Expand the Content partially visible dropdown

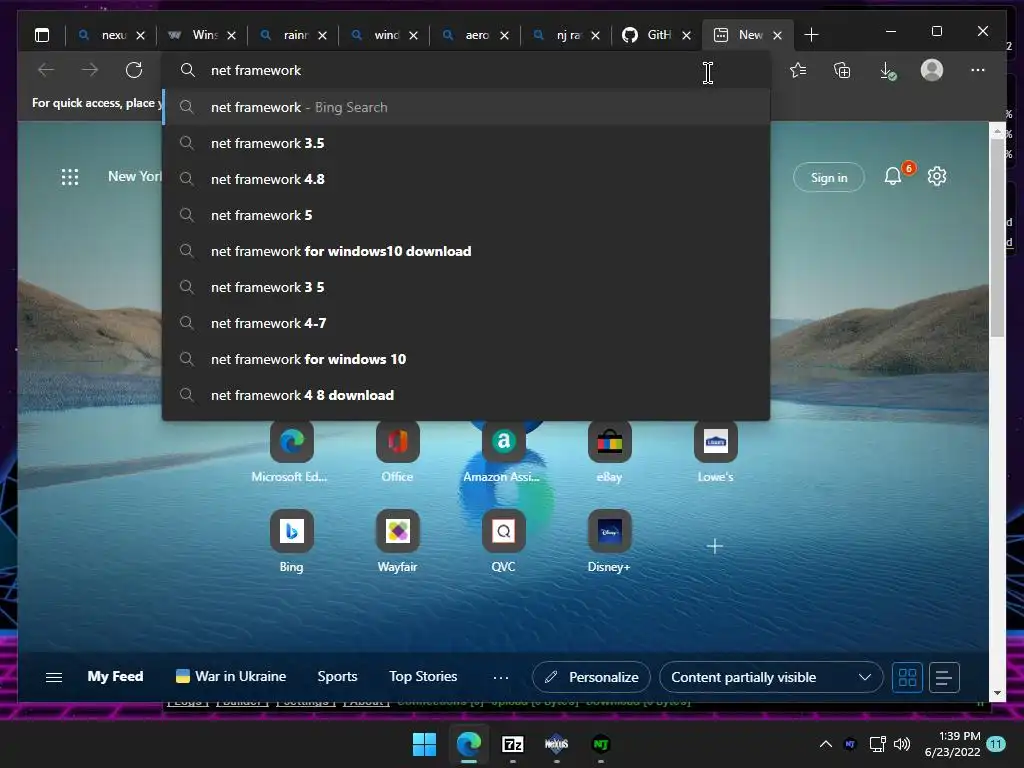pos(771,677)
